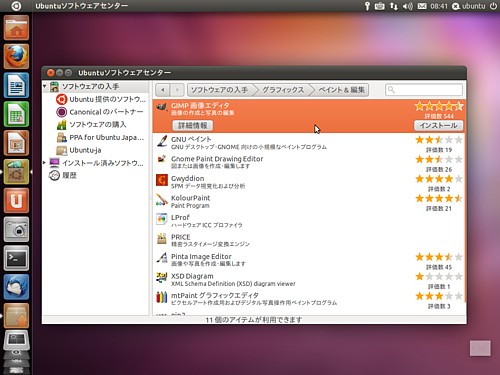Open the Terminal launcher icon
This screenshot has width=500, height=375.
16,258
